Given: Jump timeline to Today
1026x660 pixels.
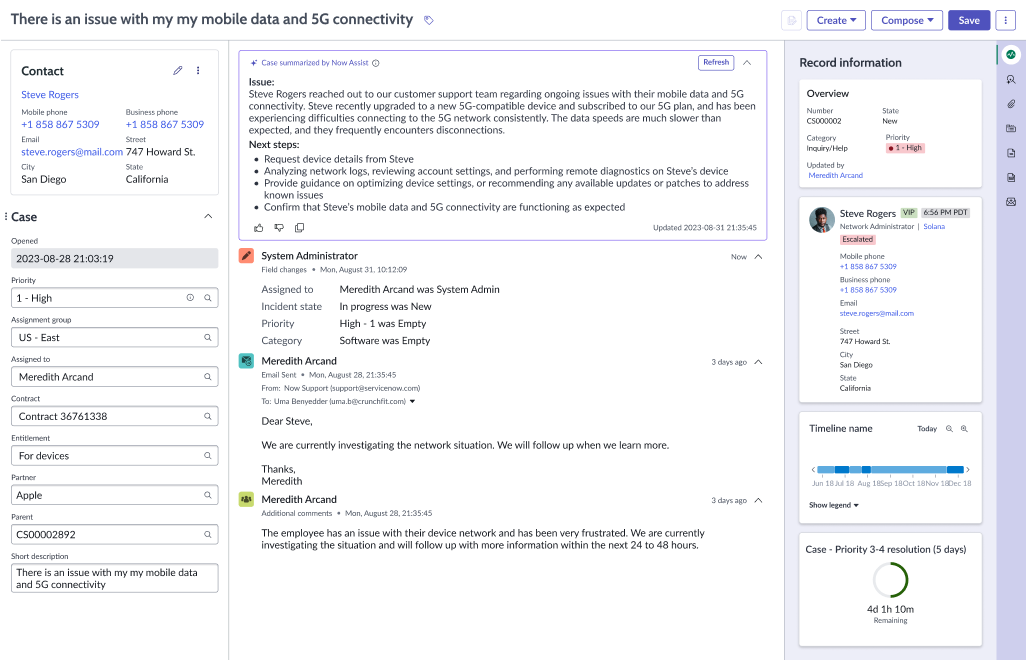Looking at the screenshot, I should (927, 429).
